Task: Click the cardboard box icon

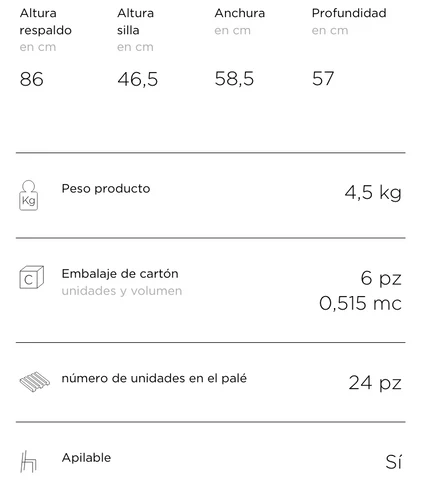Action: click(31, 277)
